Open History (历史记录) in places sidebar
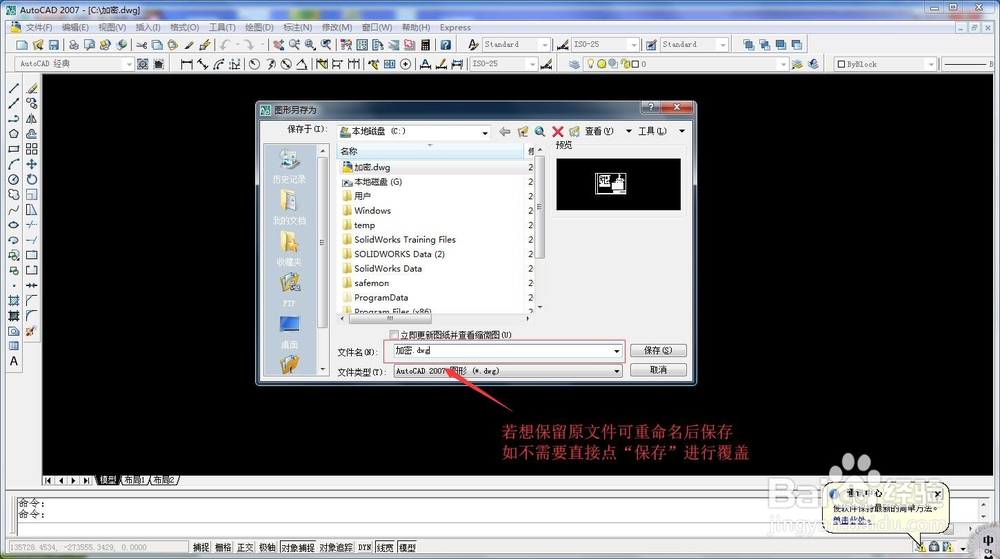The image size is (1000, 559). coord(289,167)
